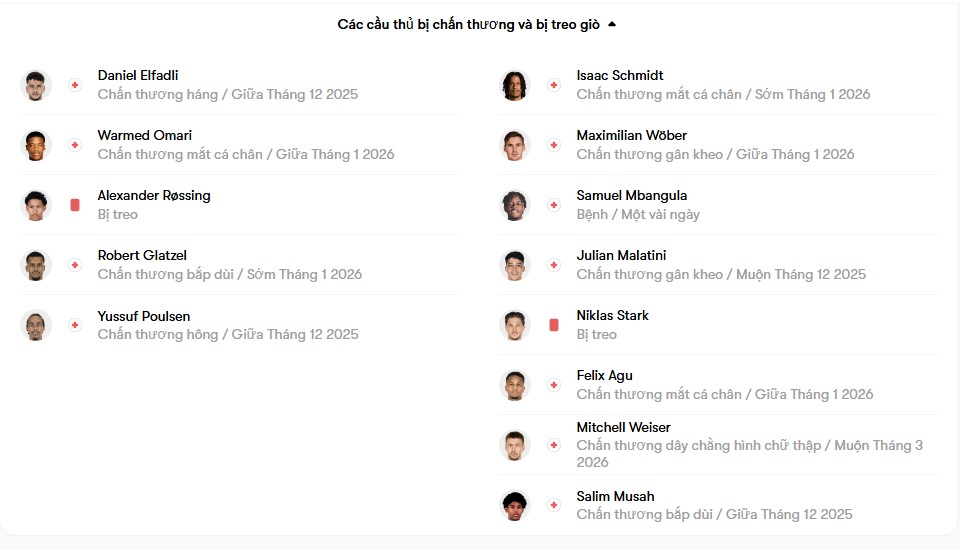
Task: Select Julian Malatini's player photo
Action: [x=515, y=265]
